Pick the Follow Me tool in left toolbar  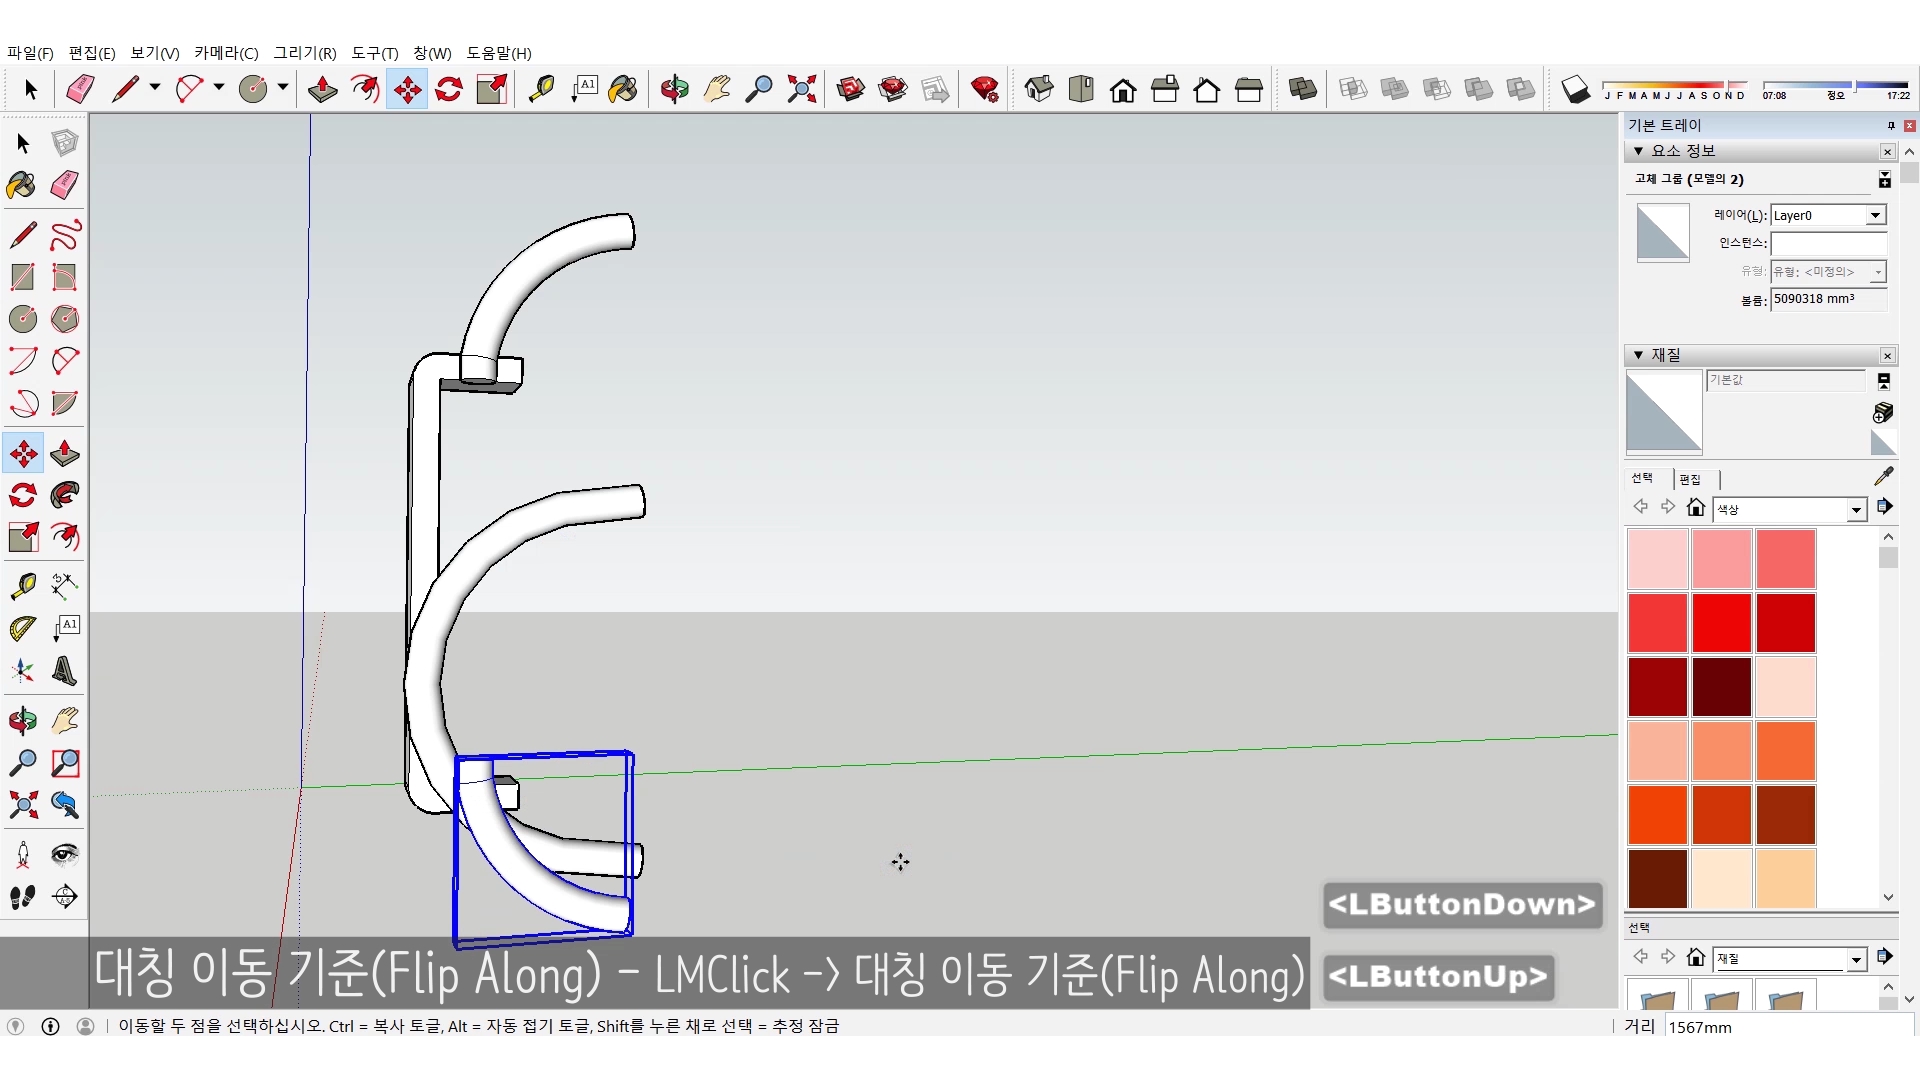click(x=65, y=495)
